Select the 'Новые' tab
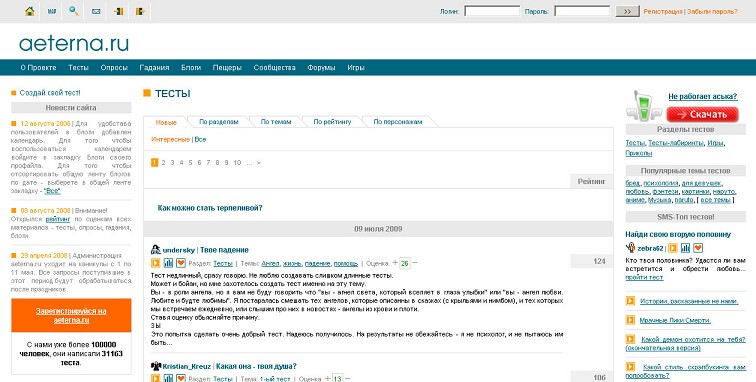The height and width of the screenshot is (382, 756). (x=166, y=122)
